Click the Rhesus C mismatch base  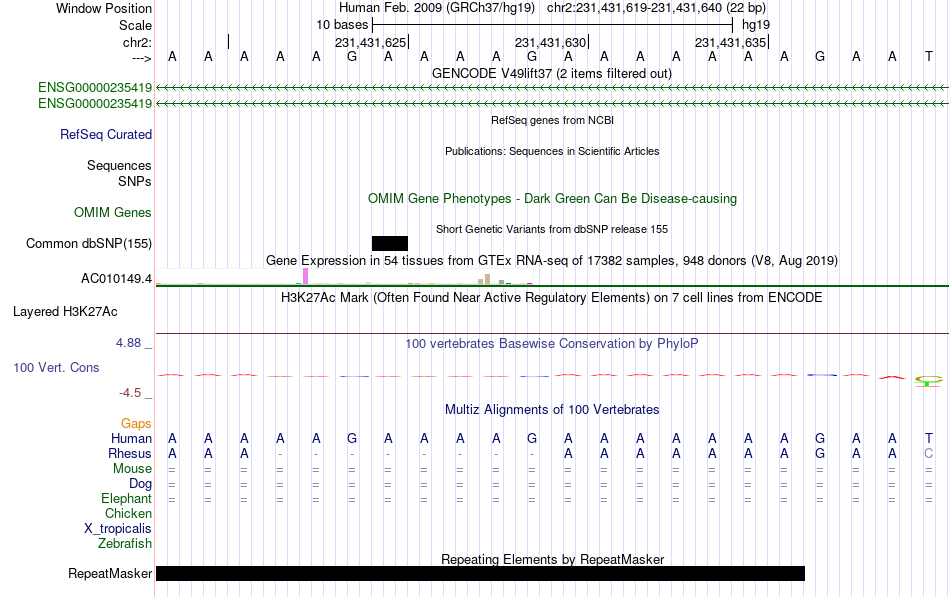pos(929,454)
